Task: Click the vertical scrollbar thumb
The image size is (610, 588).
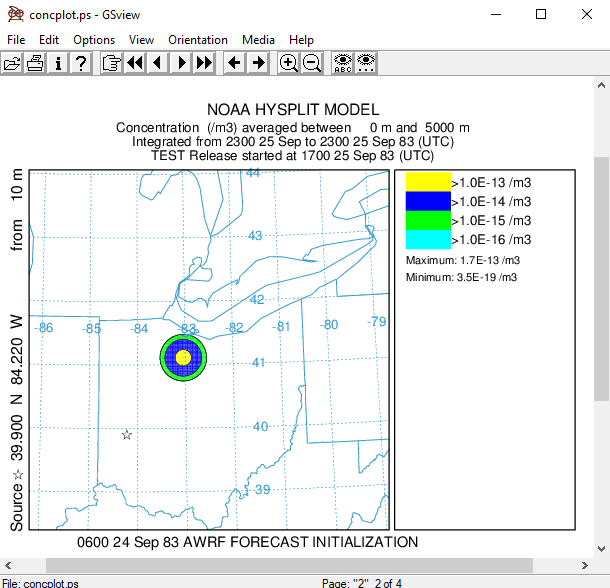Action: tap(601, 279)
